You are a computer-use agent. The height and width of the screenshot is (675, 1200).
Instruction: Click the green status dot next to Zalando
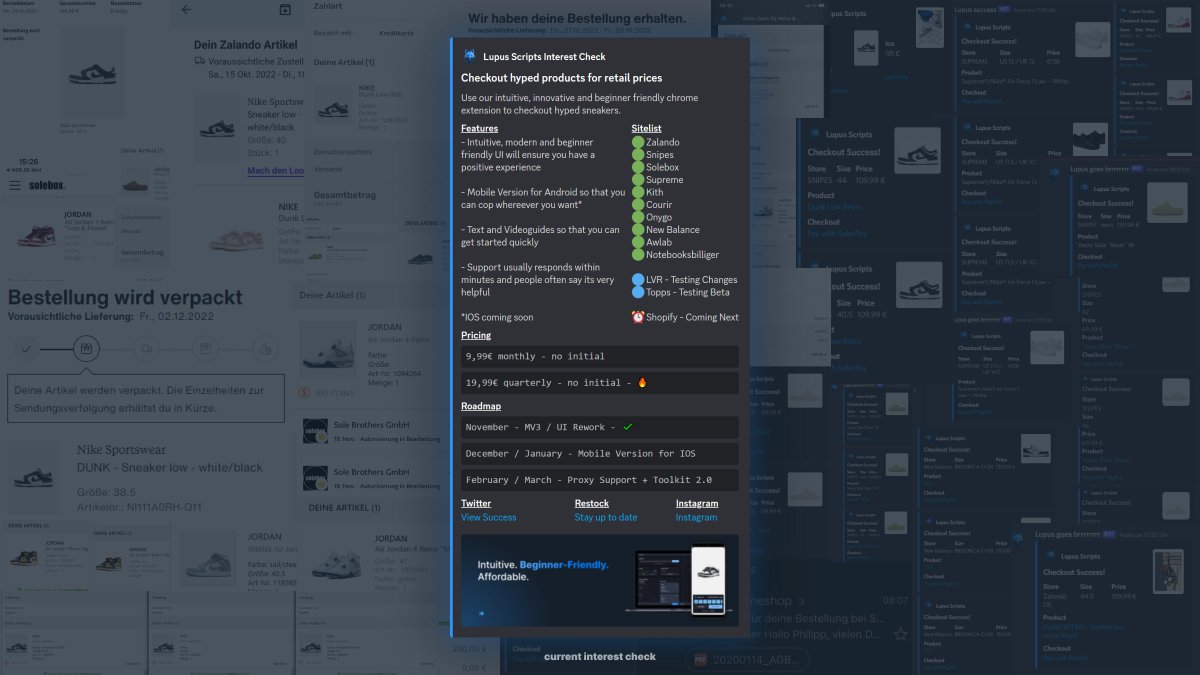pyautogui.click(x=638, y=142)
